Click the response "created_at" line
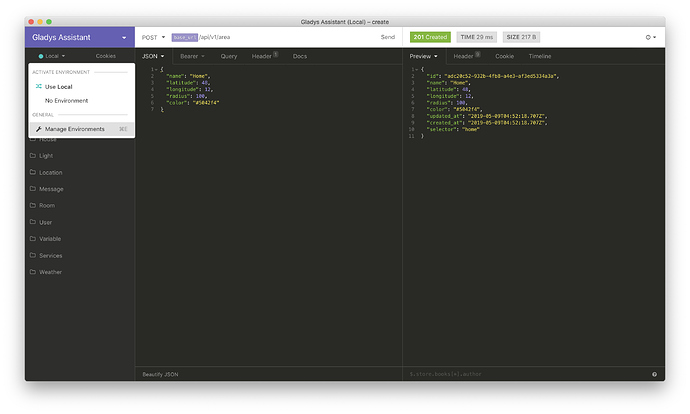 click(x=487, y=123)
